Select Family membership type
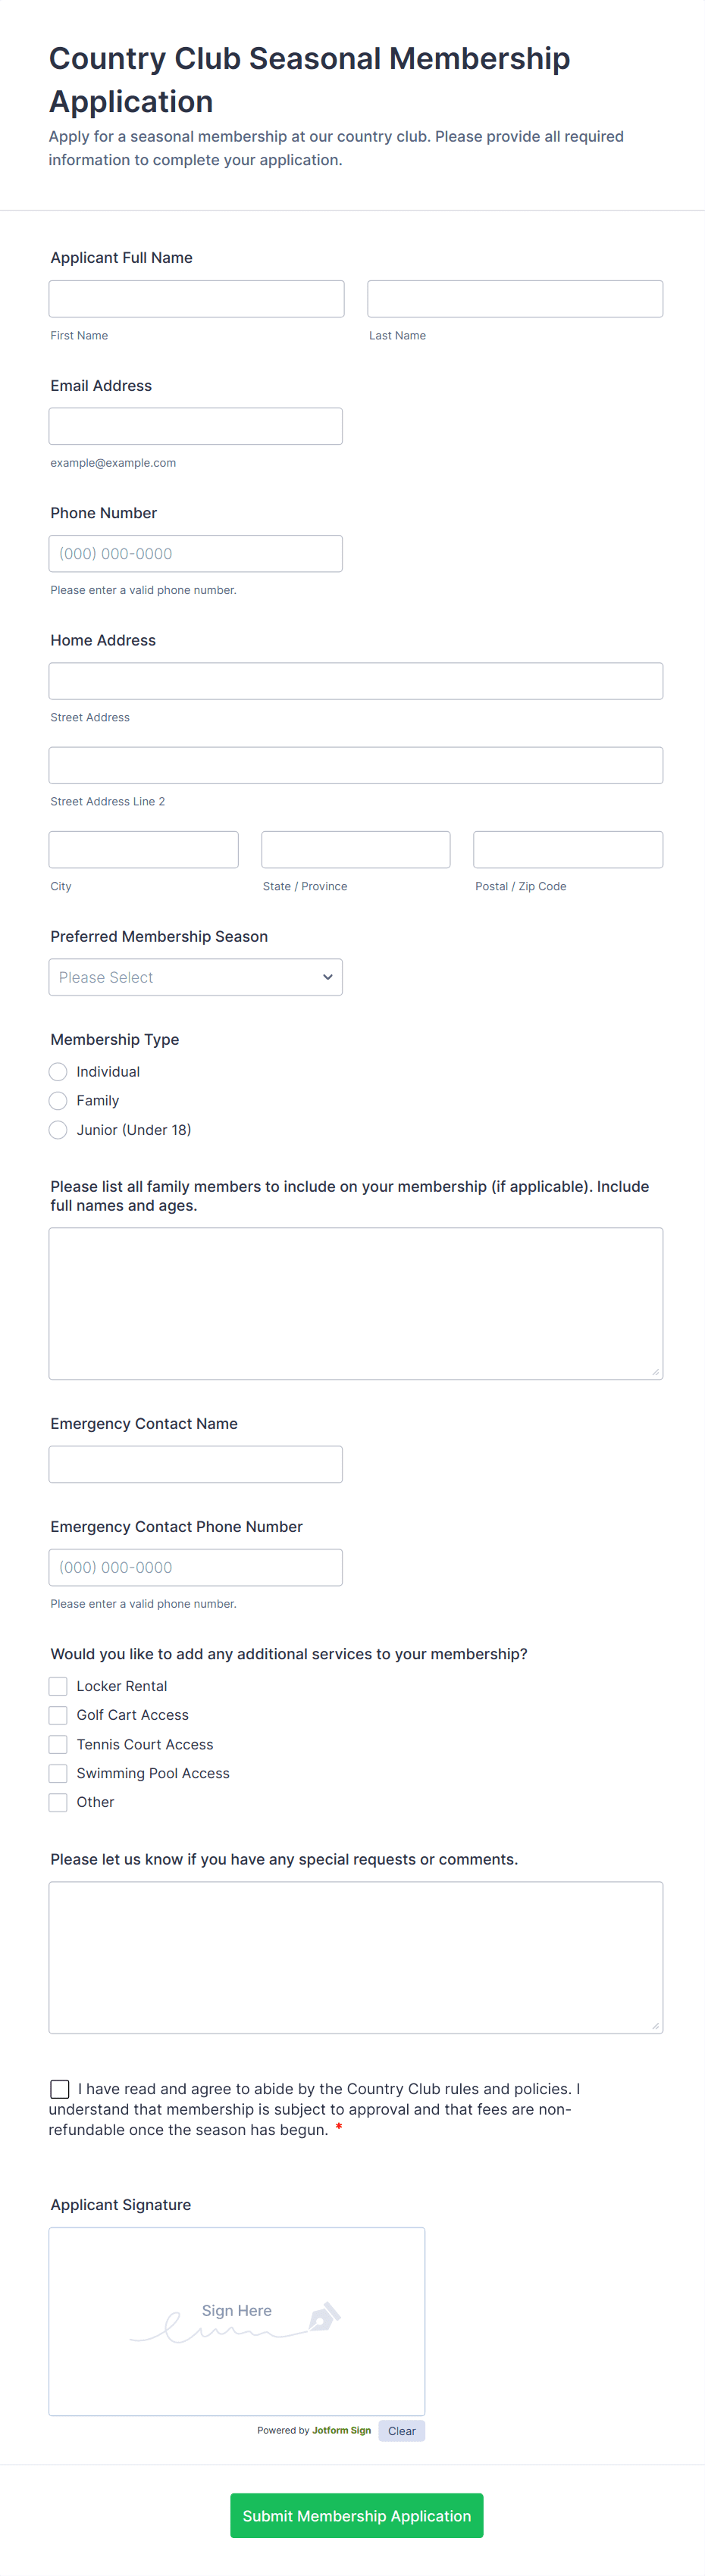705x2576 pixels. (58, 1100)
